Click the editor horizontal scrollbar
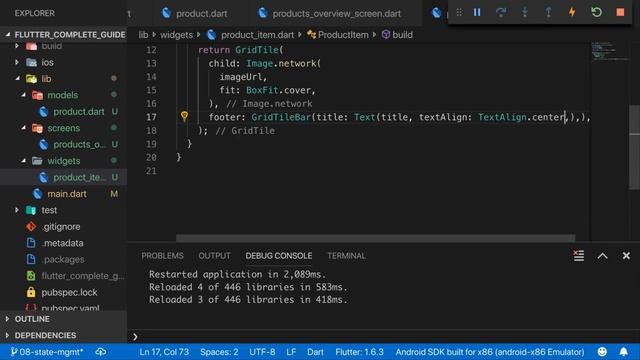This screenshot has height=360, width=640. (x=376, y=238)
